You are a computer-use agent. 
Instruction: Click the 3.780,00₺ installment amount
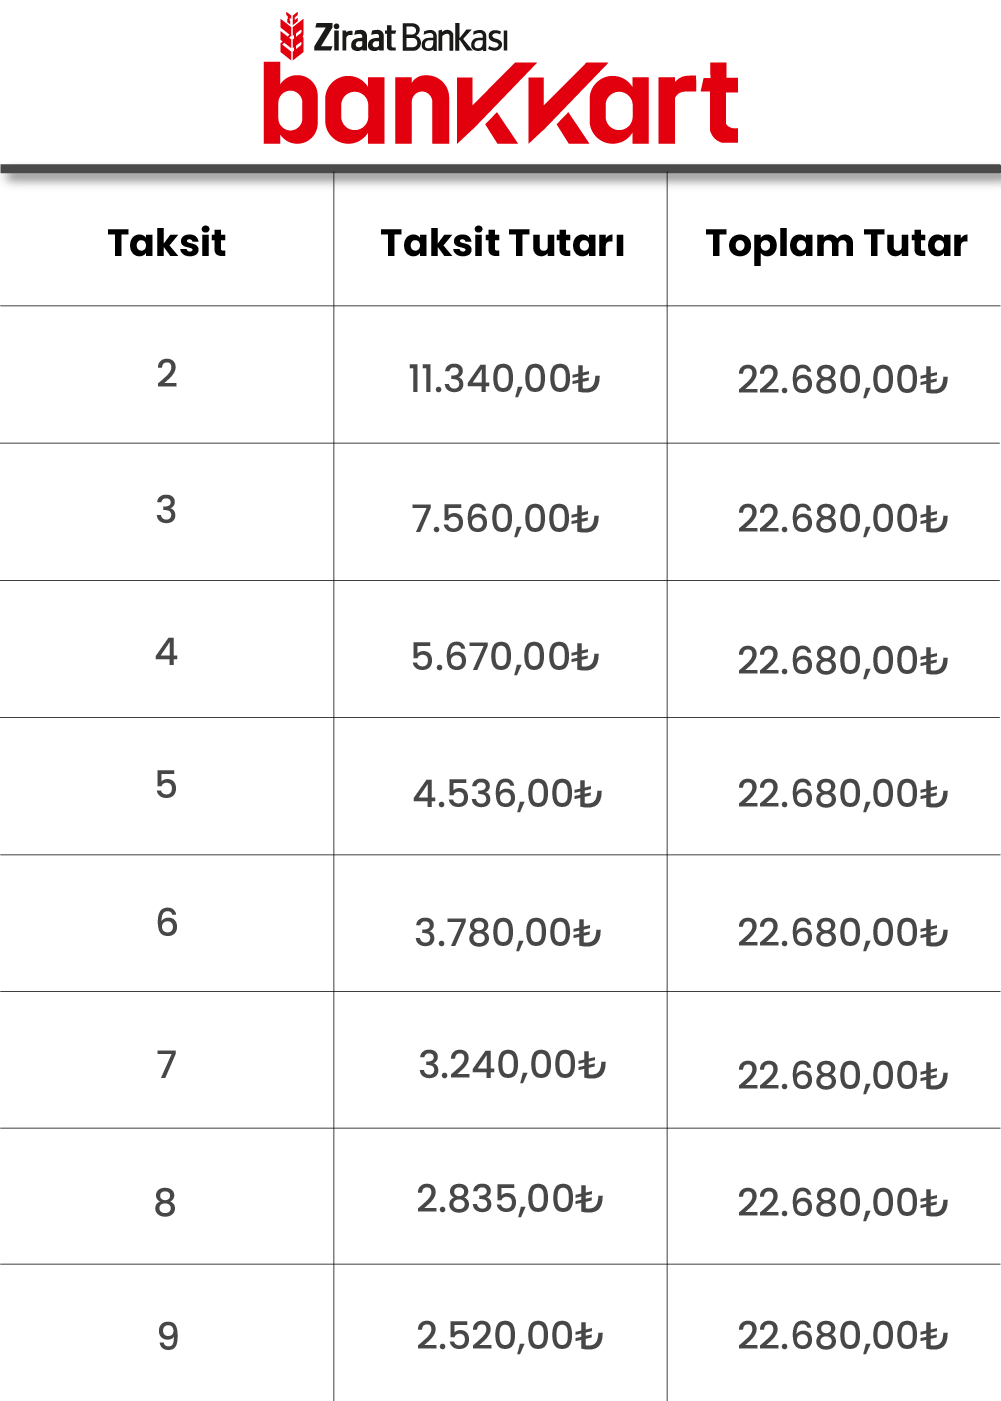[x=508, y=933]
